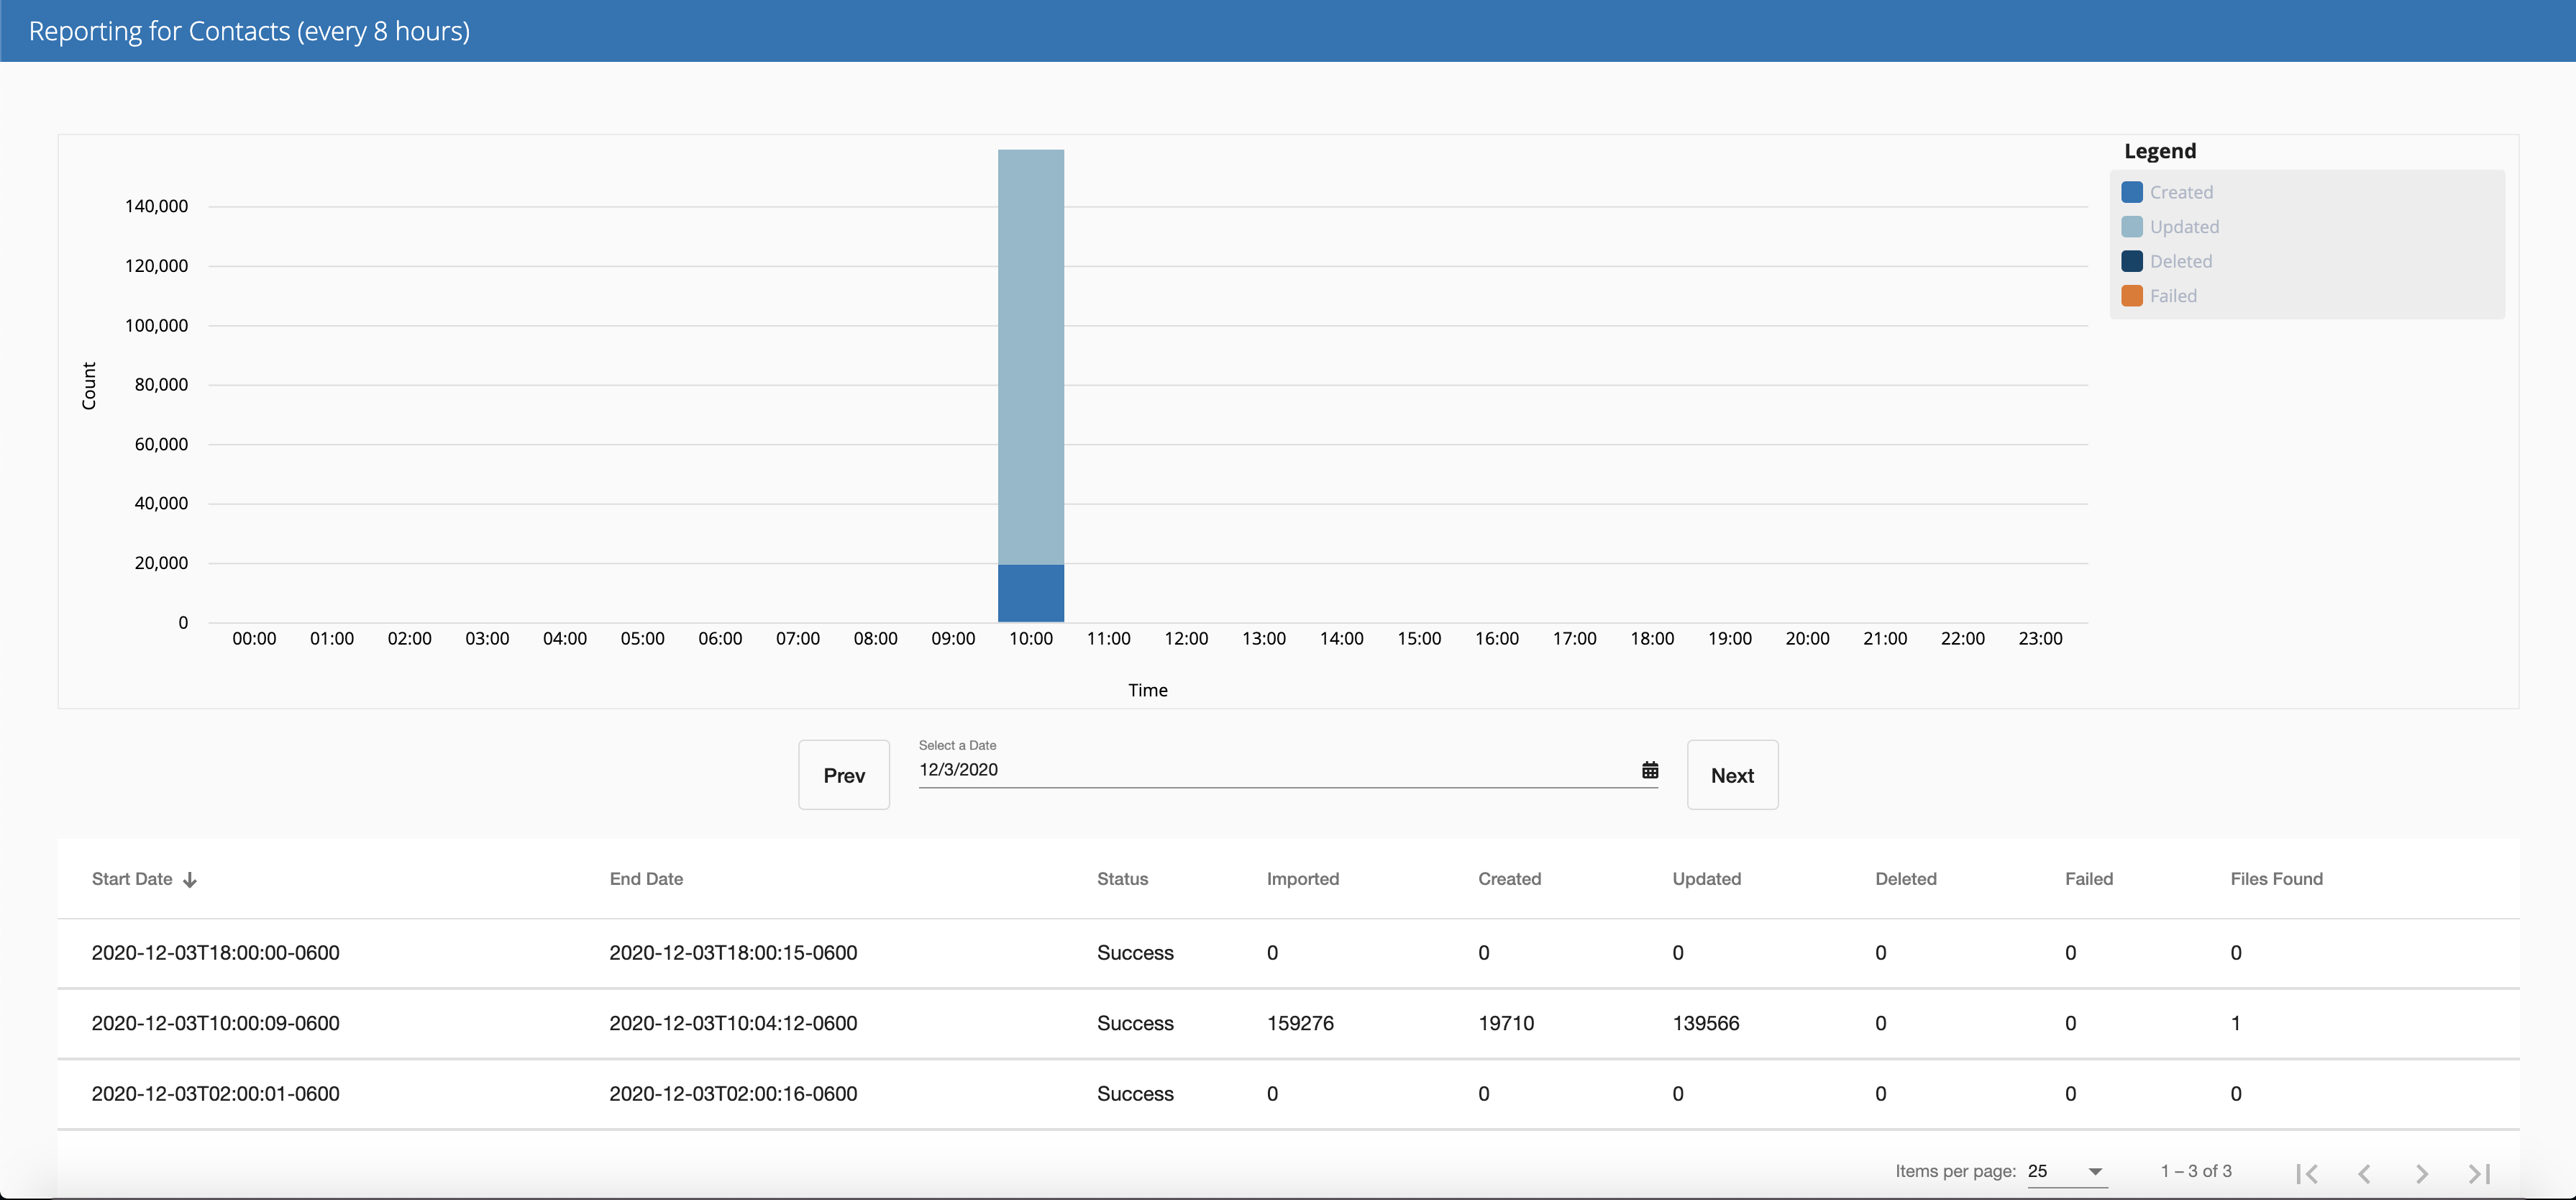Sort table by Imported column
2576x1200 pixels.
tap(1302, 879)
